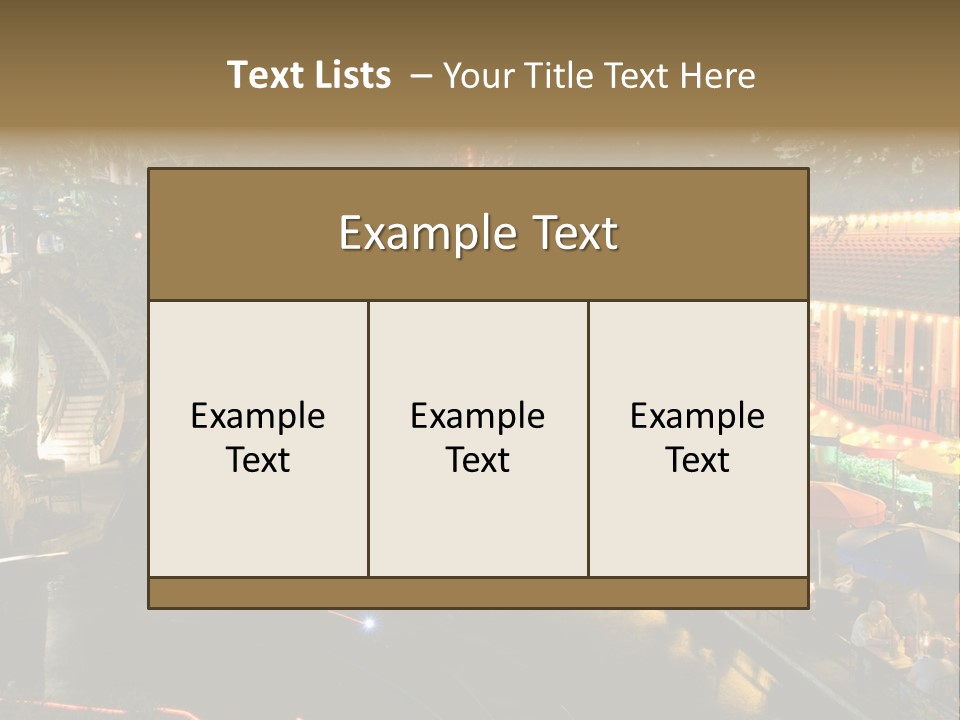Select the right beige "Example Text" cell

[698, 438]
